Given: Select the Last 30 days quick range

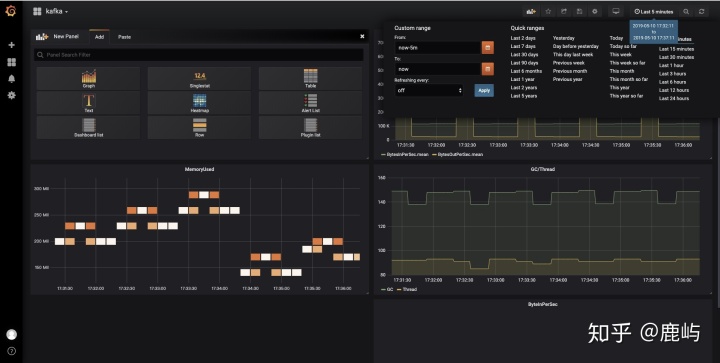Looking at the screenshot, I should tap(524, 55).
